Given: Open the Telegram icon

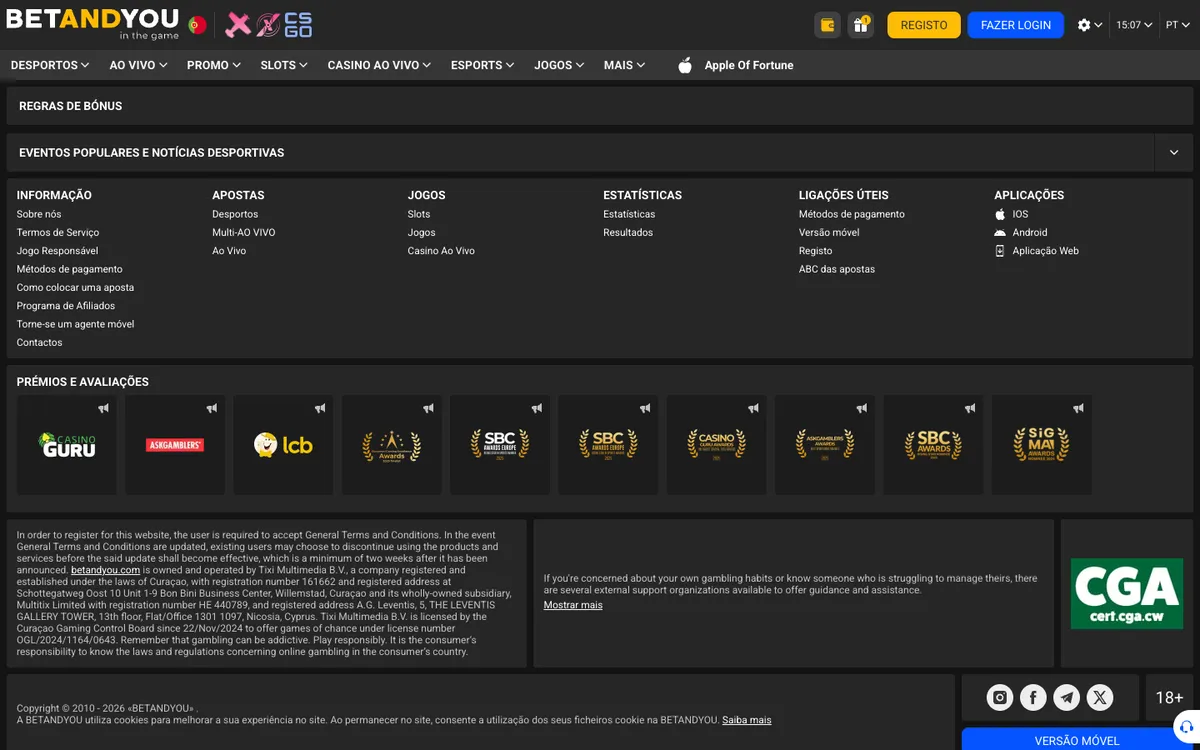Looking at the screenshot, I should point(1067,698).
